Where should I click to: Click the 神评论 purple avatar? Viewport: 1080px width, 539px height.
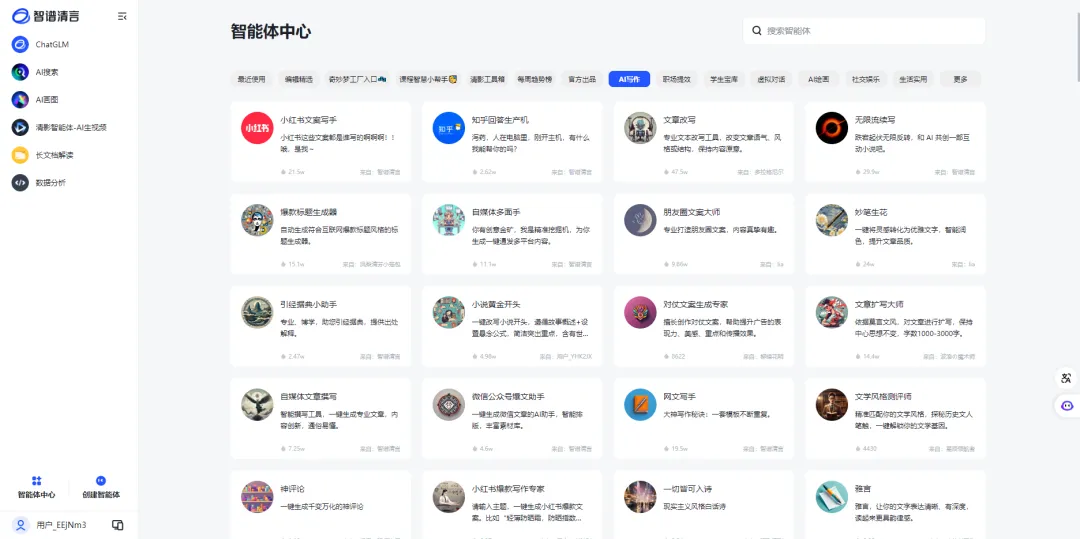point(257,497)
